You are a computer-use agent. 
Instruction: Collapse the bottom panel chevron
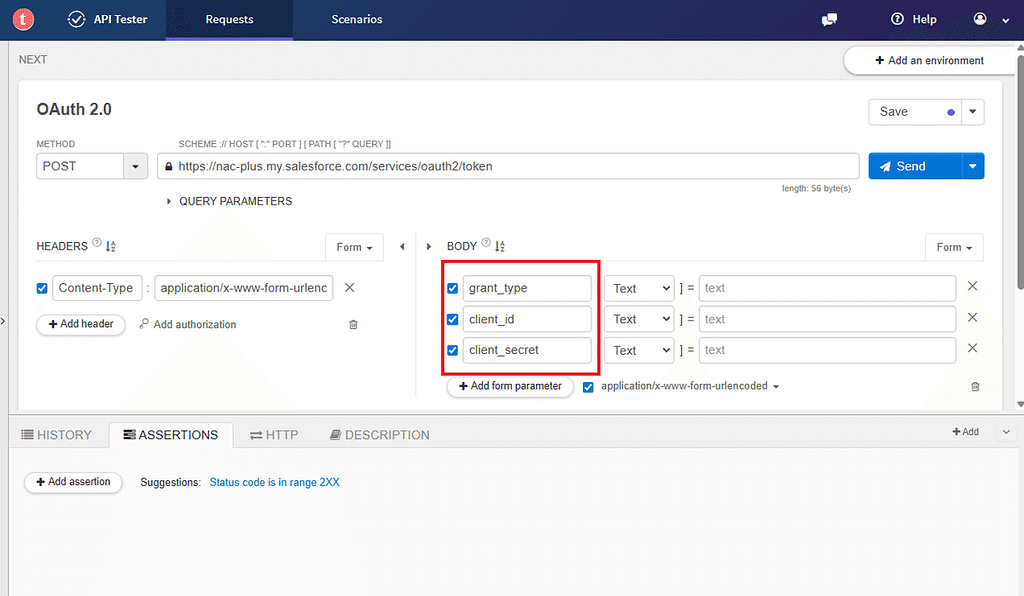(1006, 431)
